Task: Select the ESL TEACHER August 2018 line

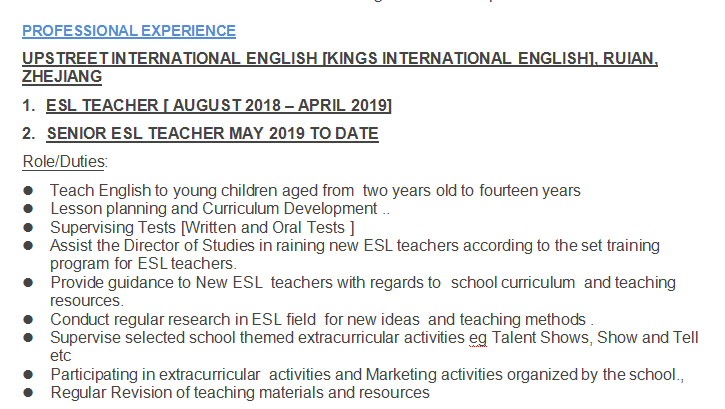Action: [219, 105]
